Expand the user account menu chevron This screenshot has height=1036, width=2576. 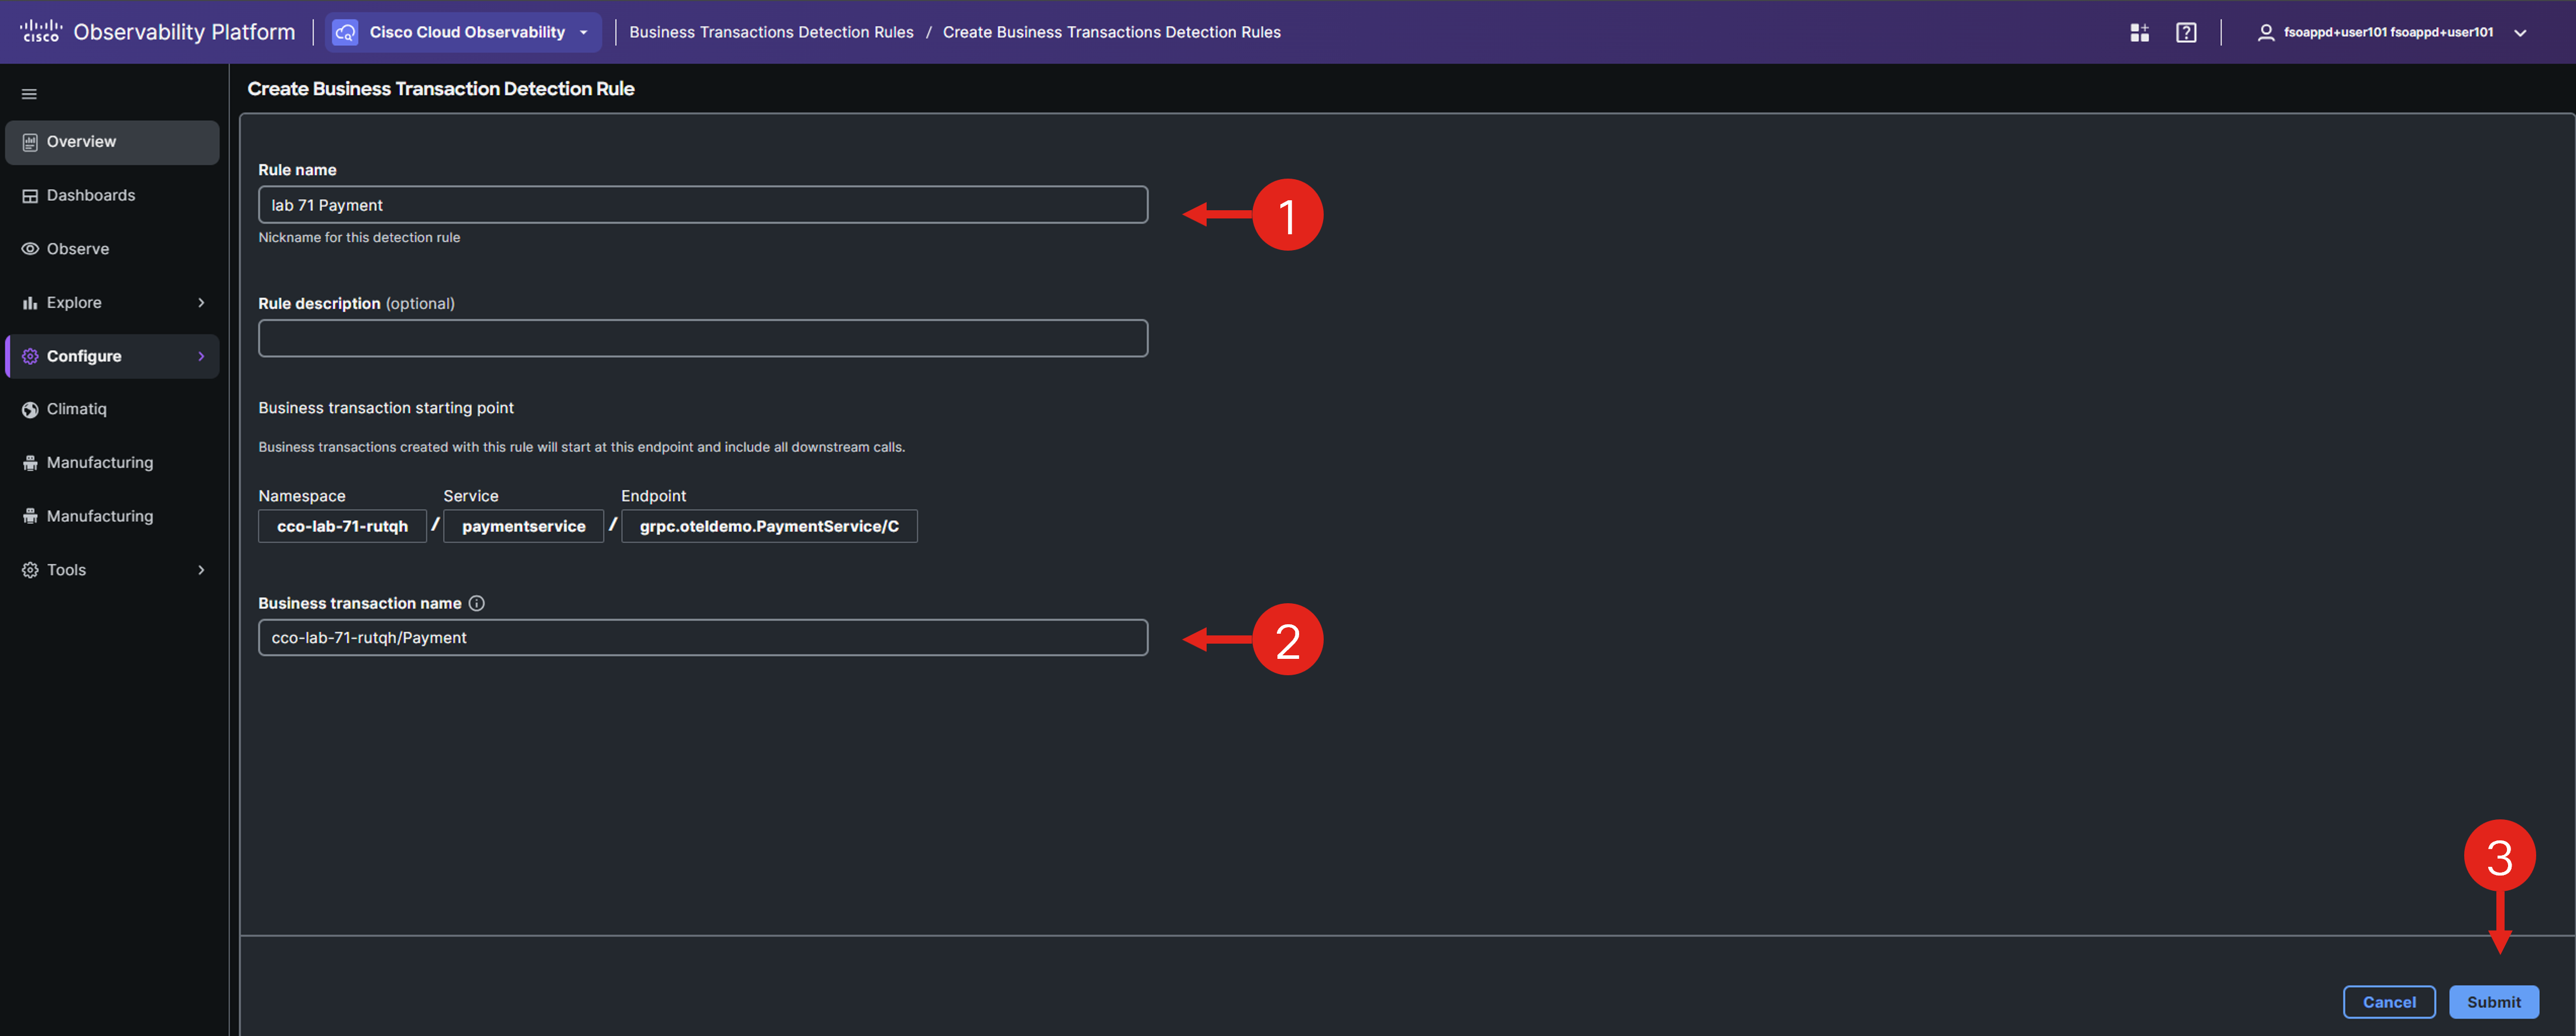tap(2520, 32)
